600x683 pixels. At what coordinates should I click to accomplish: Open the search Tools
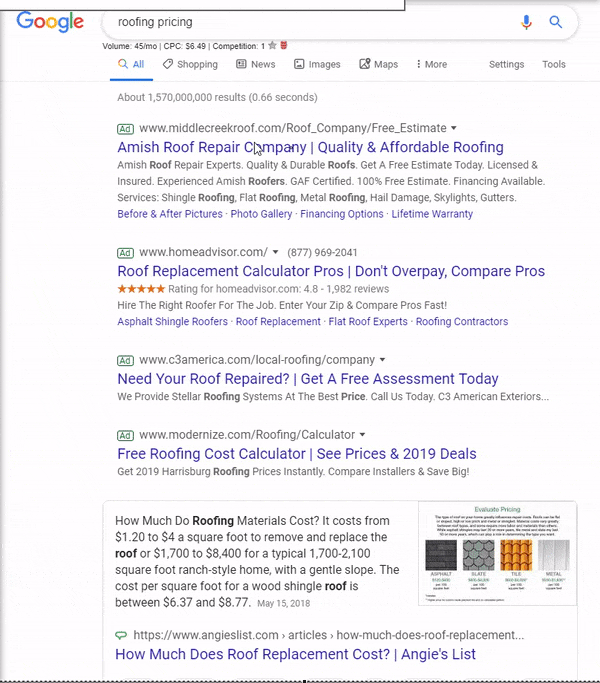point(554,64)
